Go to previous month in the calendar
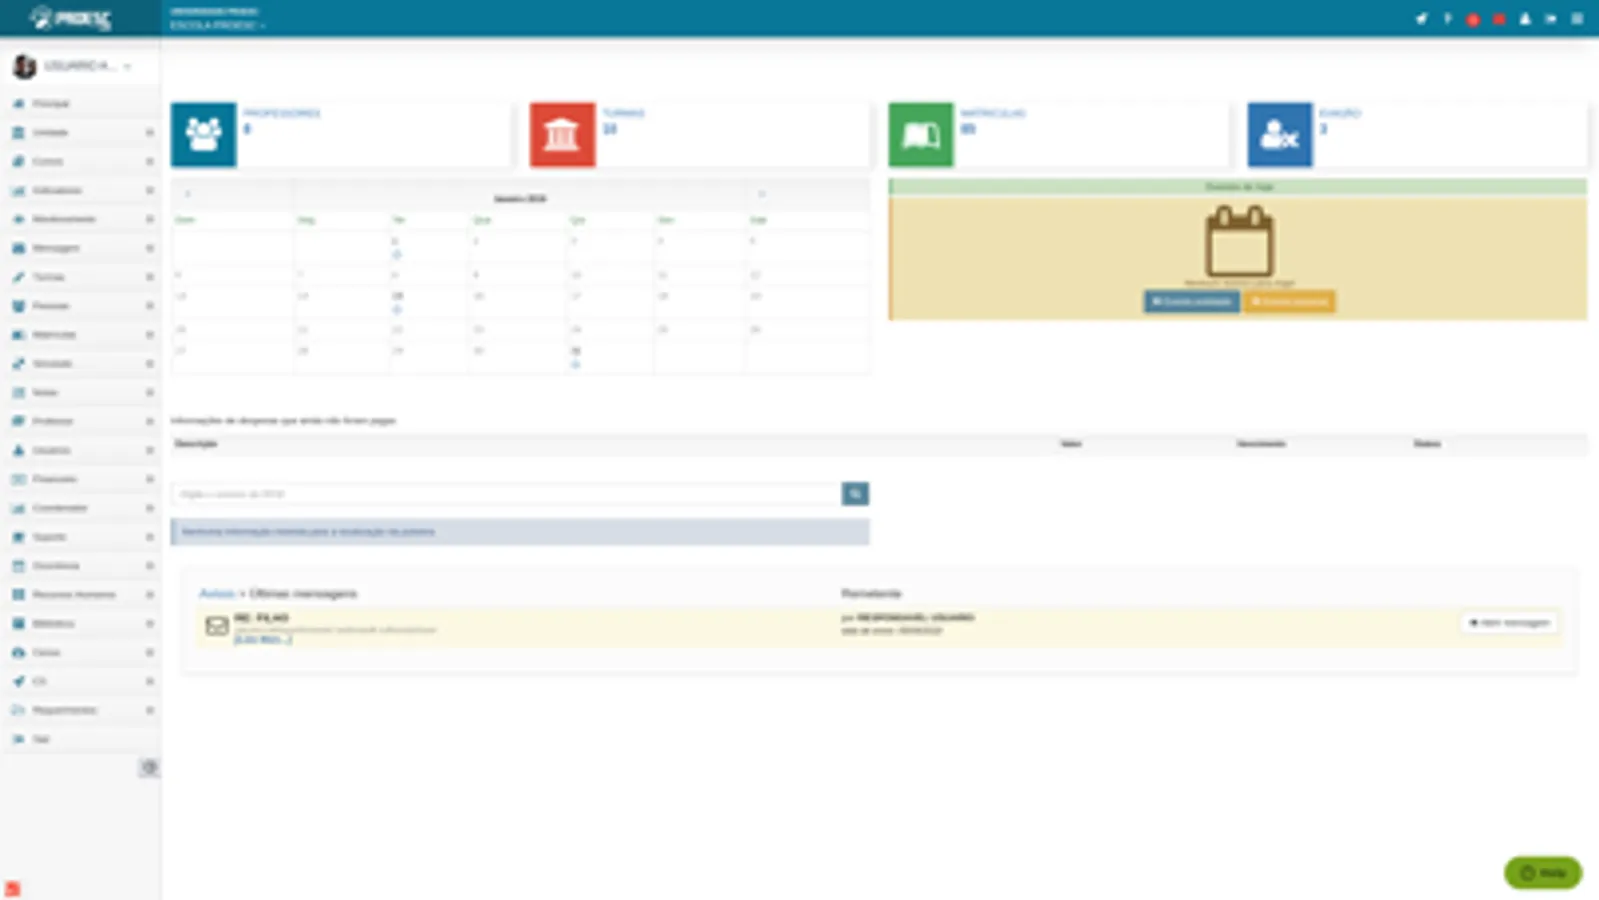The height and width of the screenshot is (900, 1599). point(187,194)
